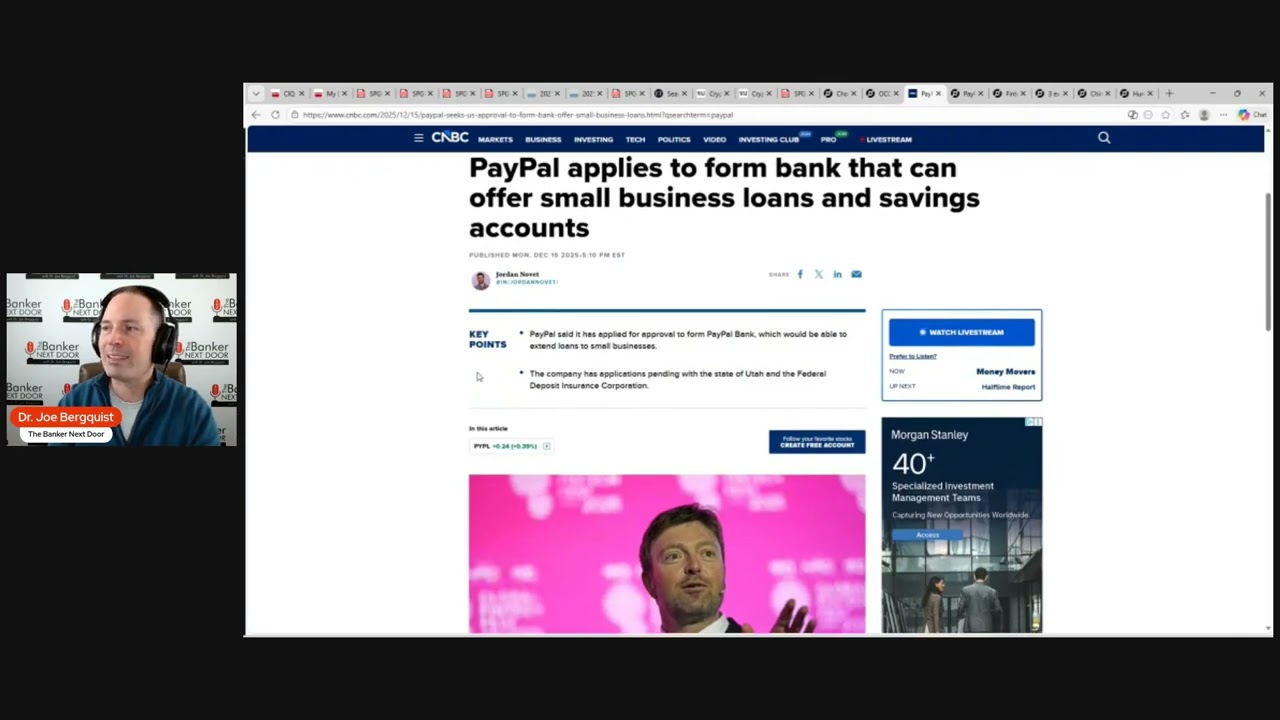Click the article photo of the speaker
This screenshot has height=720, width=1280.
pyautogui.click(x=667, y=554)
